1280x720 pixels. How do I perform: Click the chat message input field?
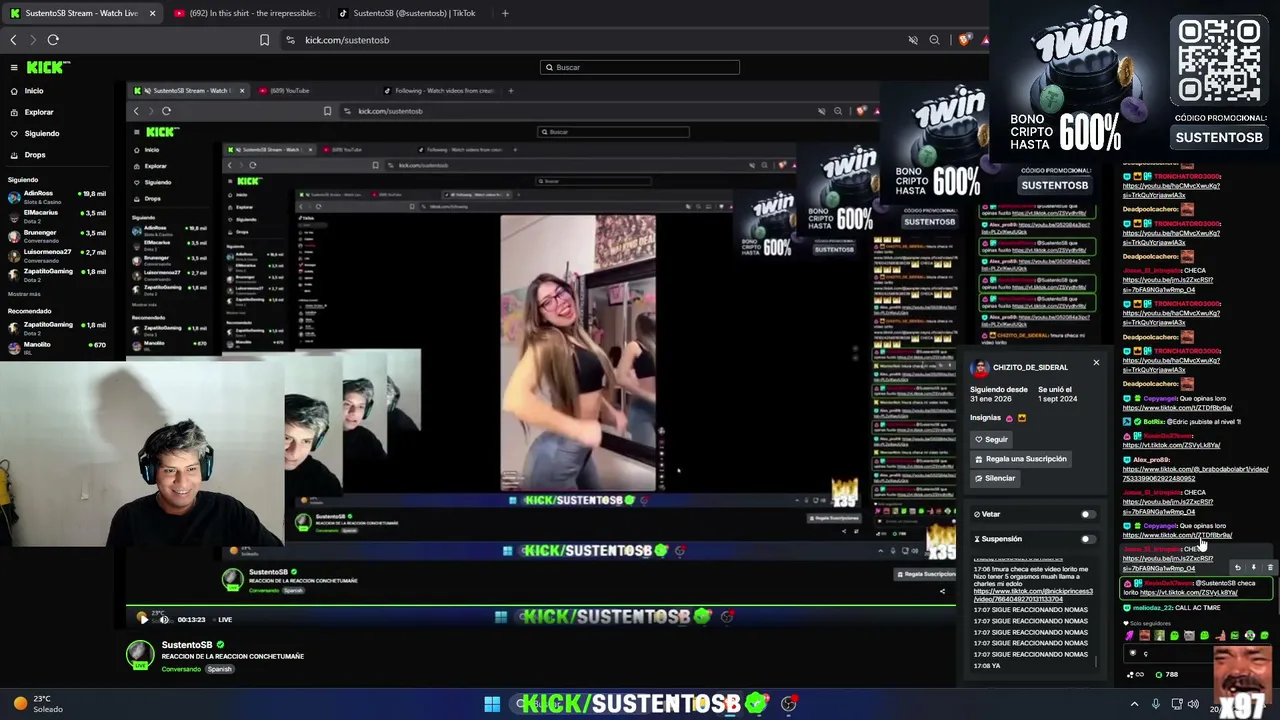[x=1200, y=654]
